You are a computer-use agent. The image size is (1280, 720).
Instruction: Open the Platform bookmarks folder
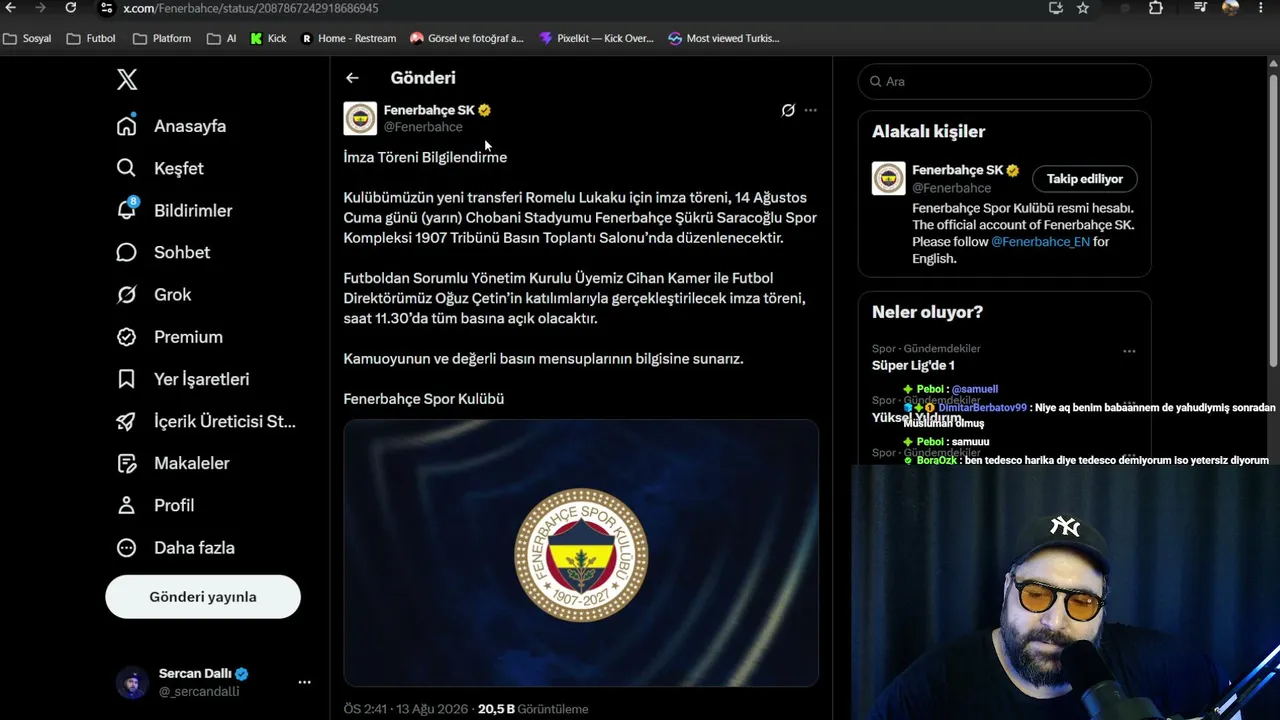click(162, 39)
